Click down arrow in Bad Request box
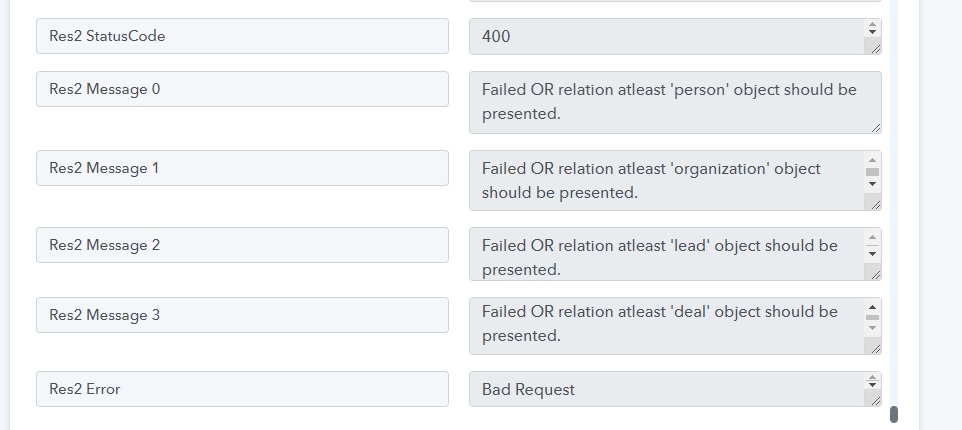962x430 pixels. coord(872,386)
